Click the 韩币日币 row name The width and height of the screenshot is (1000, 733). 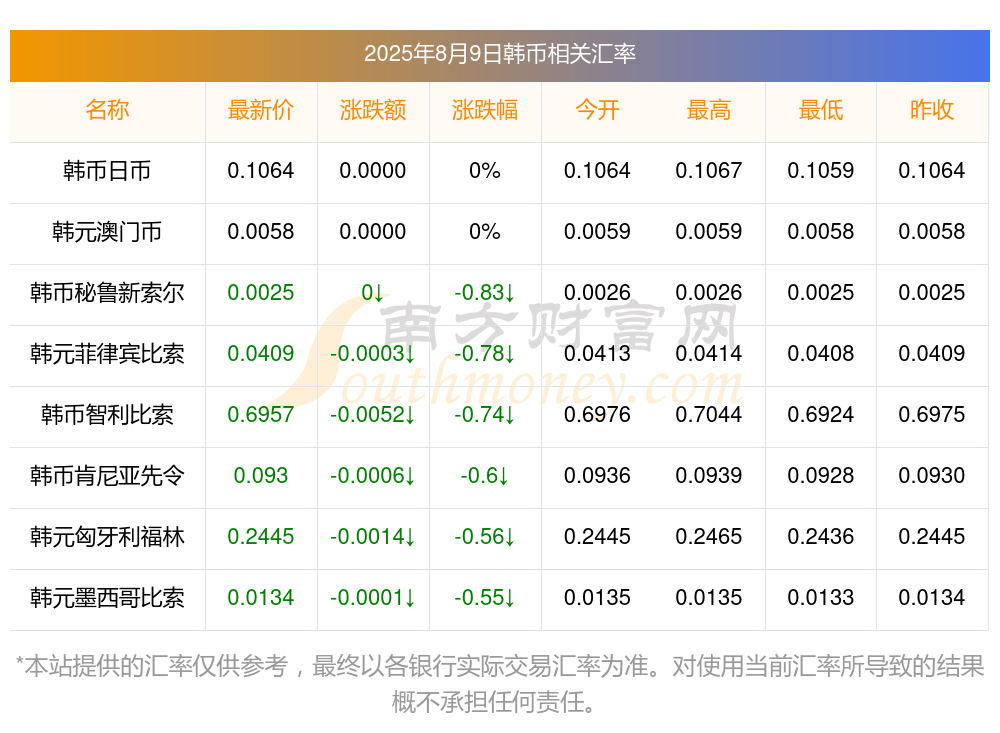107,171
